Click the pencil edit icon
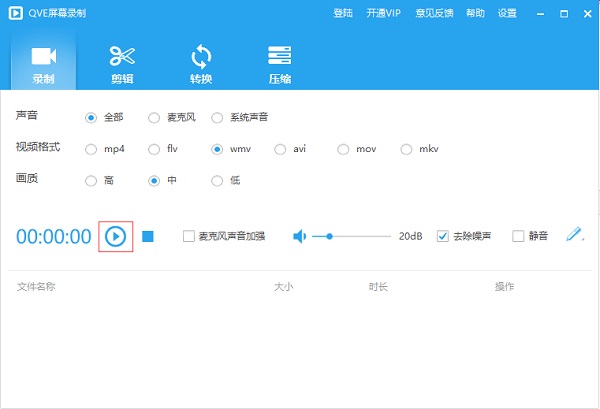Screen dimensions: 600x409 point(574,235)
